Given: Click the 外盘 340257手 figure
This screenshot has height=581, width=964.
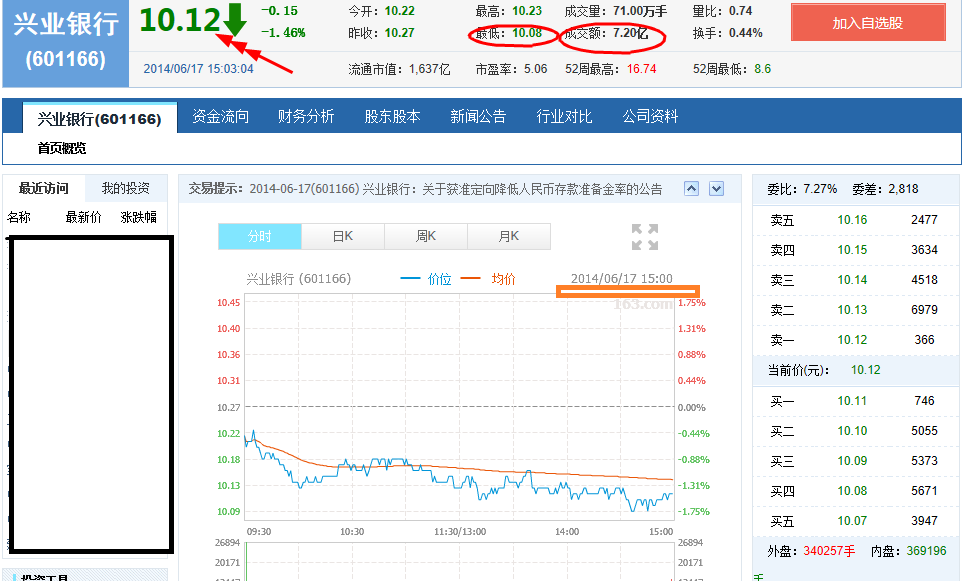Looking at the screenshot, I should [x=829, y=551].
